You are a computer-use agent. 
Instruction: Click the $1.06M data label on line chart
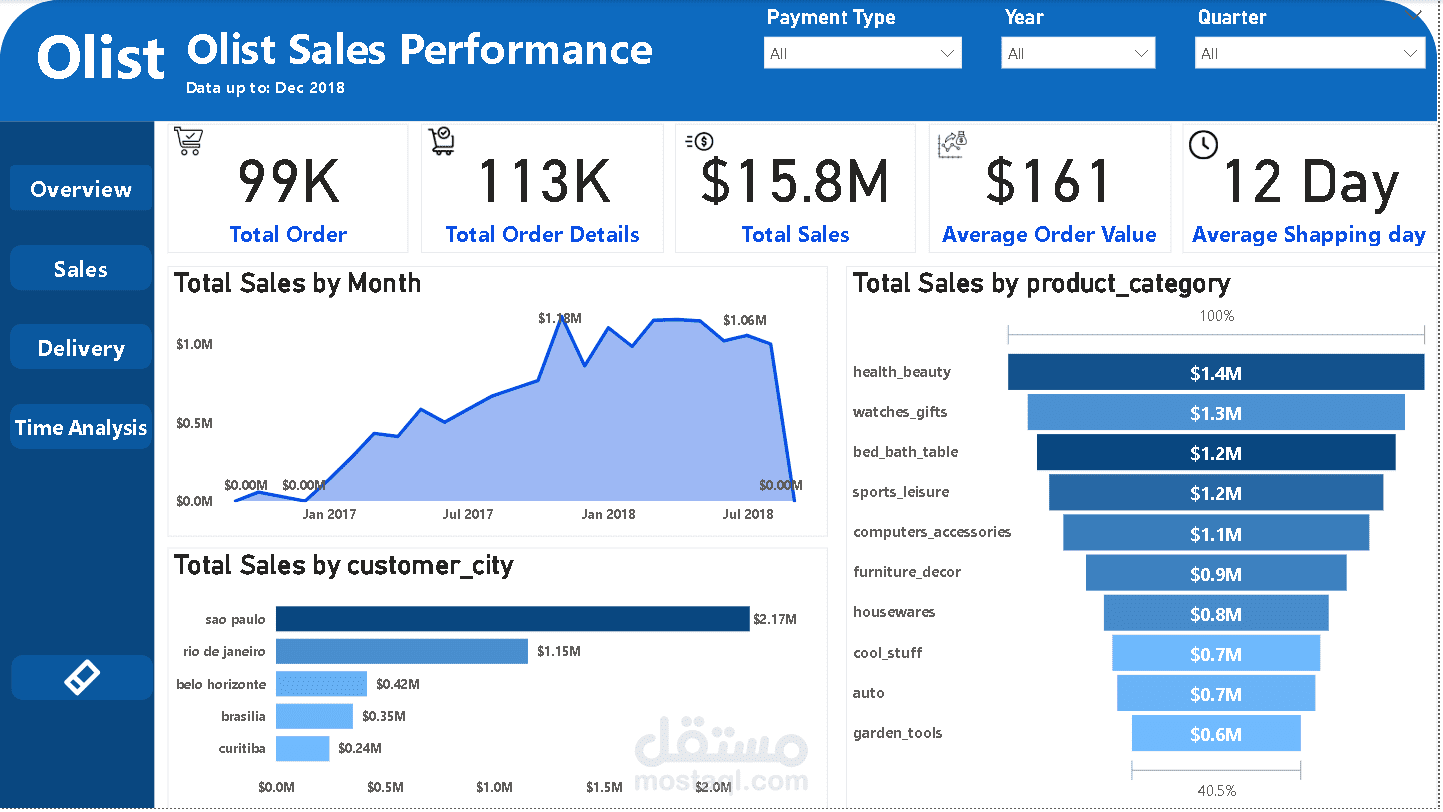[x=744, y=321]
